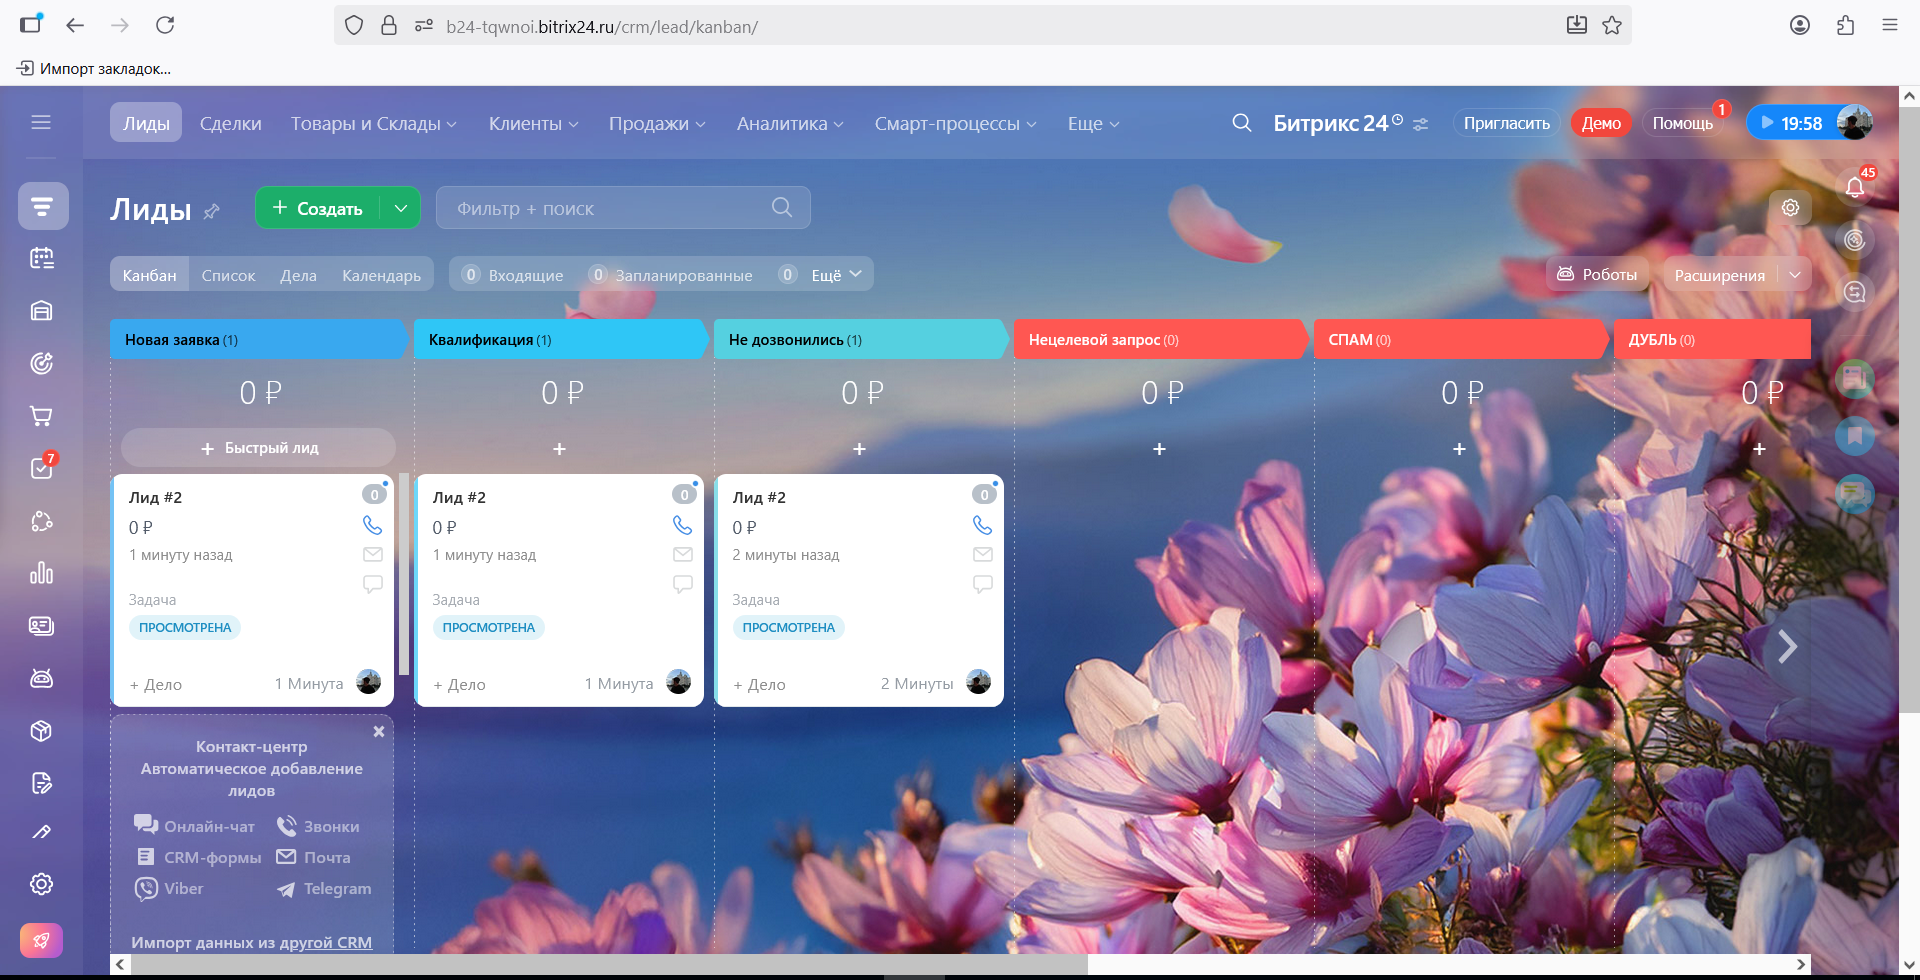This screenshot has height=980, width=1920.
Task: Close the Контакт-центр panel
Action: (379, 731)
